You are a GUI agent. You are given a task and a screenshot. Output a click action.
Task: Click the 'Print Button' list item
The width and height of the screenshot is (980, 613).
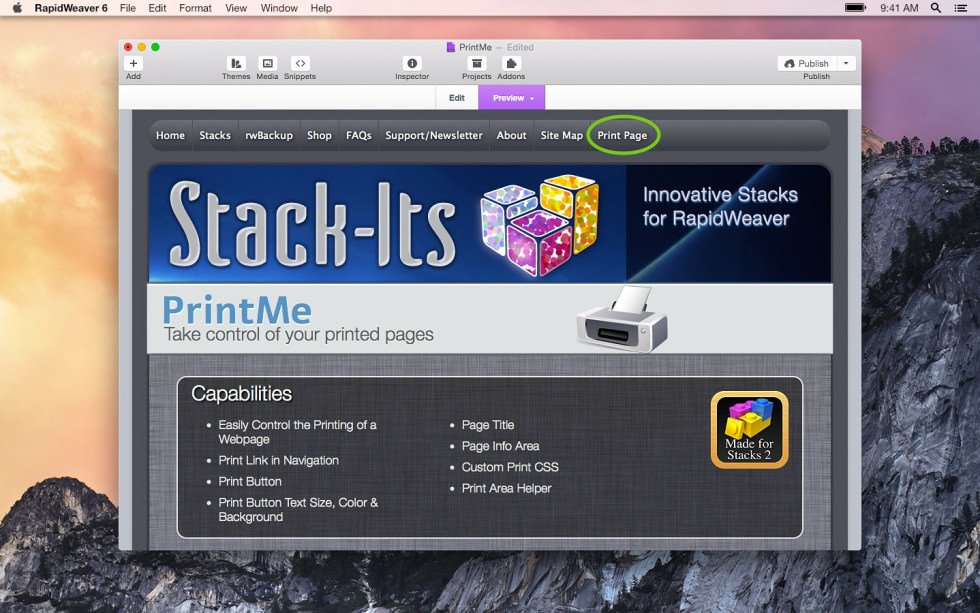250,482
